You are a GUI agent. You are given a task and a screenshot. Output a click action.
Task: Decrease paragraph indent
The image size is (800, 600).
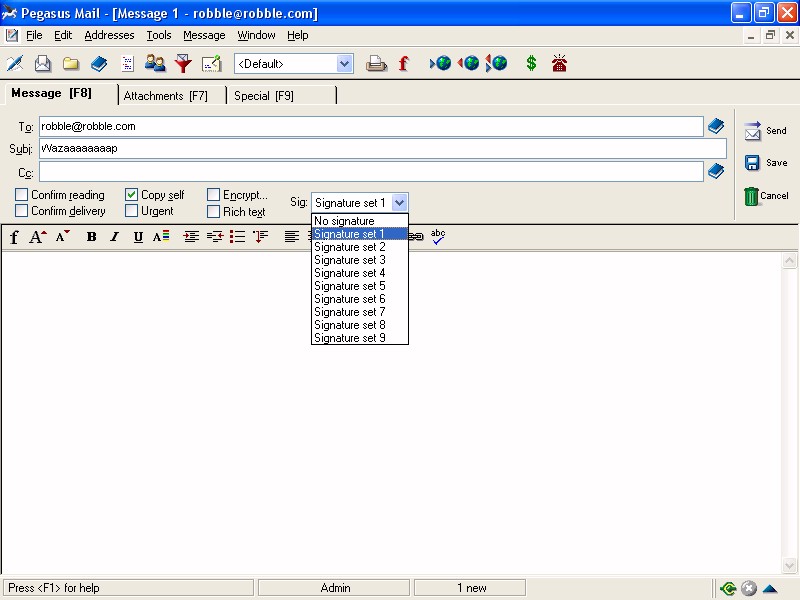point(215,237)
